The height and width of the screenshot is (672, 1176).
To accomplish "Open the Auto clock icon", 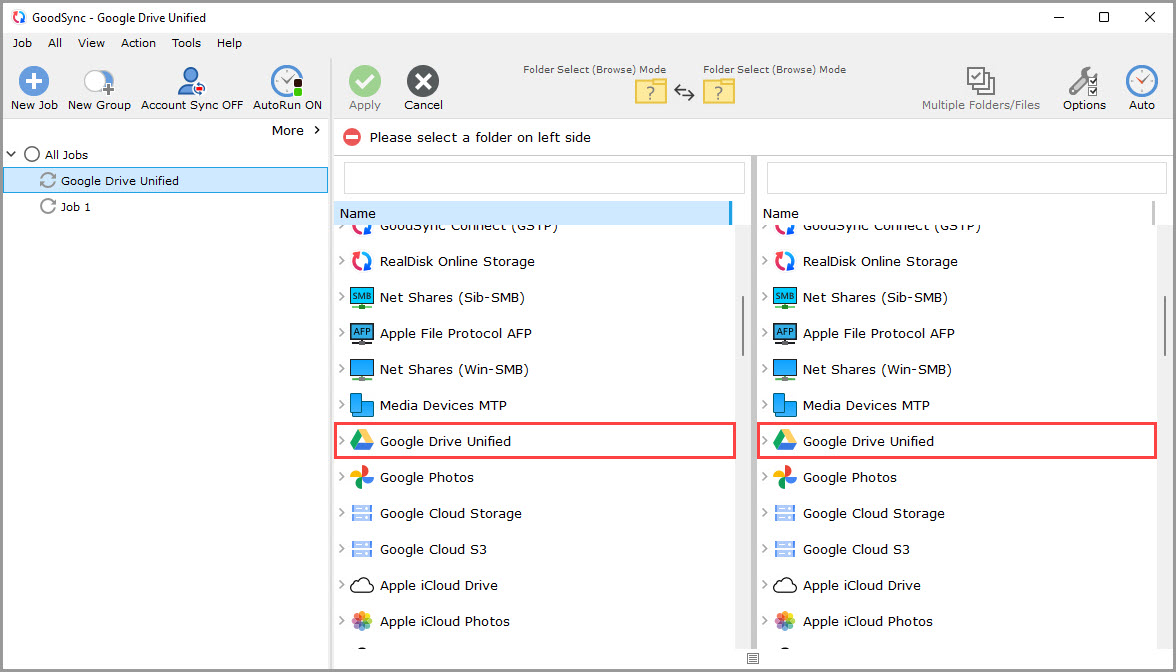I will pos(1142,81).
